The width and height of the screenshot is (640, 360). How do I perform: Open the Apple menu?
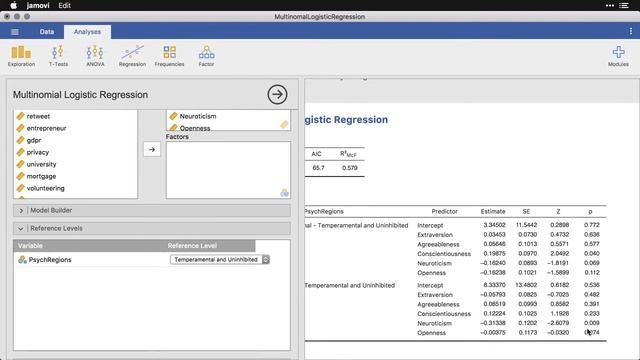[13, 5]
